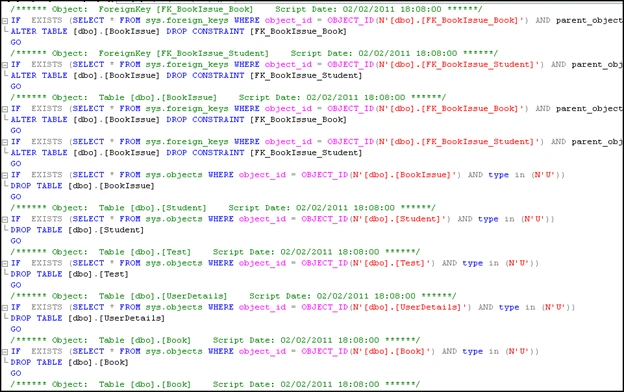Viewport: 624px width, 392px height.
Task: Click comment line 'Object: ForeignKey [FK_BookIssue_Student]'
Action: coord(254,53)
